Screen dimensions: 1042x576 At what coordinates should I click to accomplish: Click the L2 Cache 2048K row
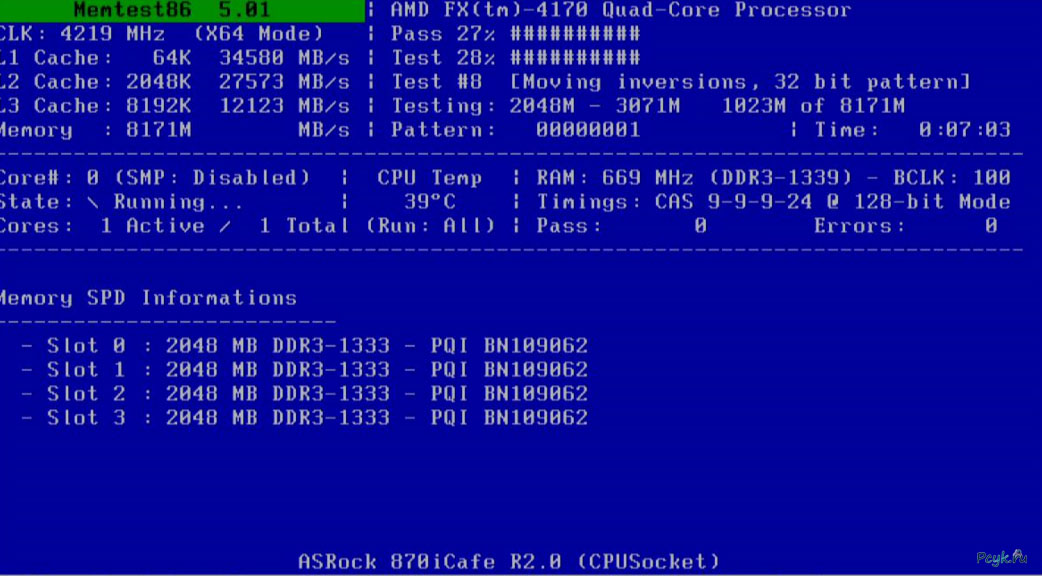[x=175, y=82]
